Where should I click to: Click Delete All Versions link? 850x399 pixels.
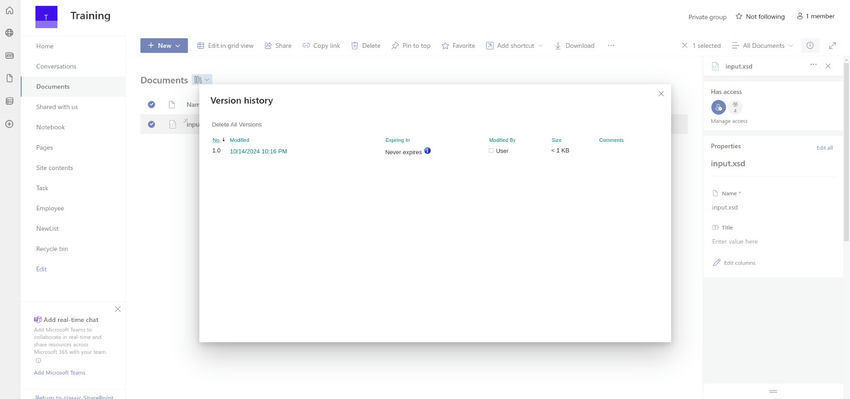tap(236, 125)
